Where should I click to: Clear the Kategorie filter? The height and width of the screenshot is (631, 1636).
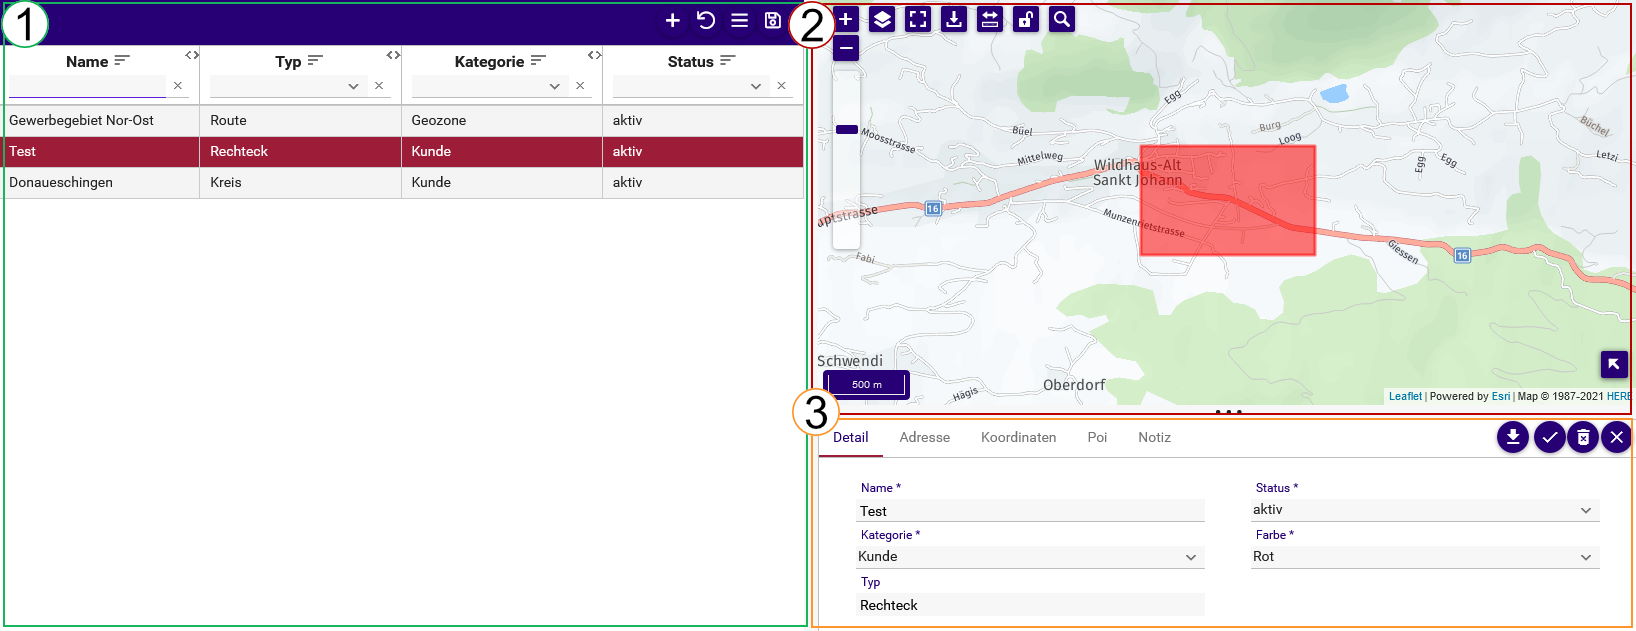[x=580, y=86]
